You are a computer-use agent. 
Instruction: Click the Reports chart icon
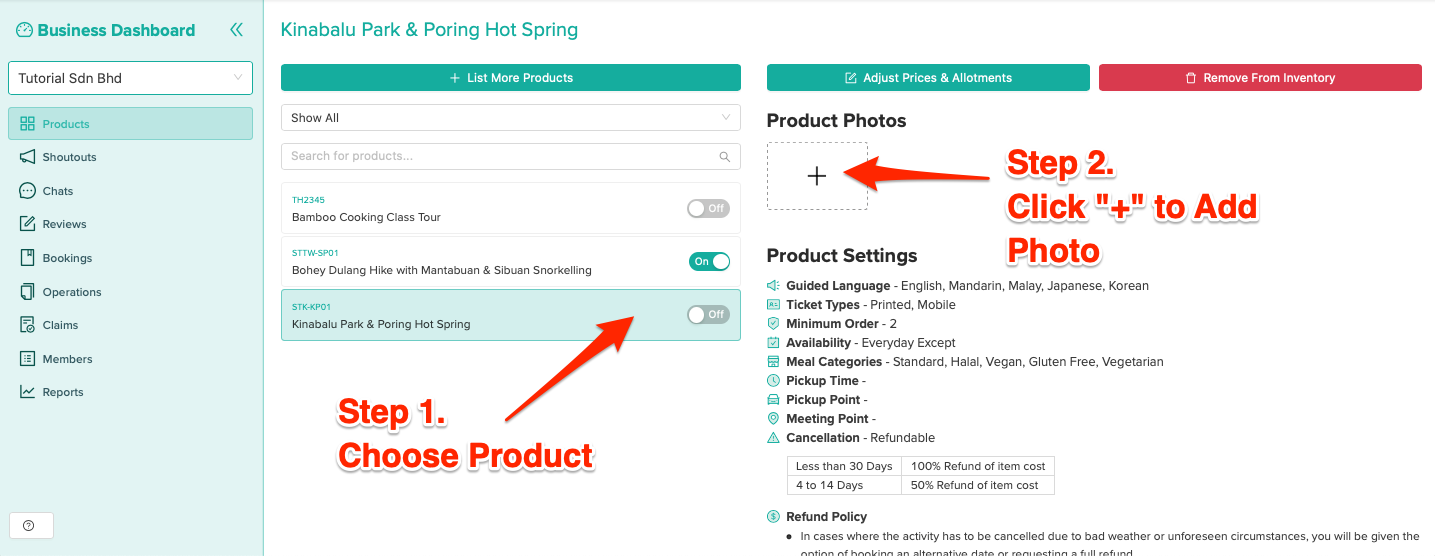tap(27, 392)
